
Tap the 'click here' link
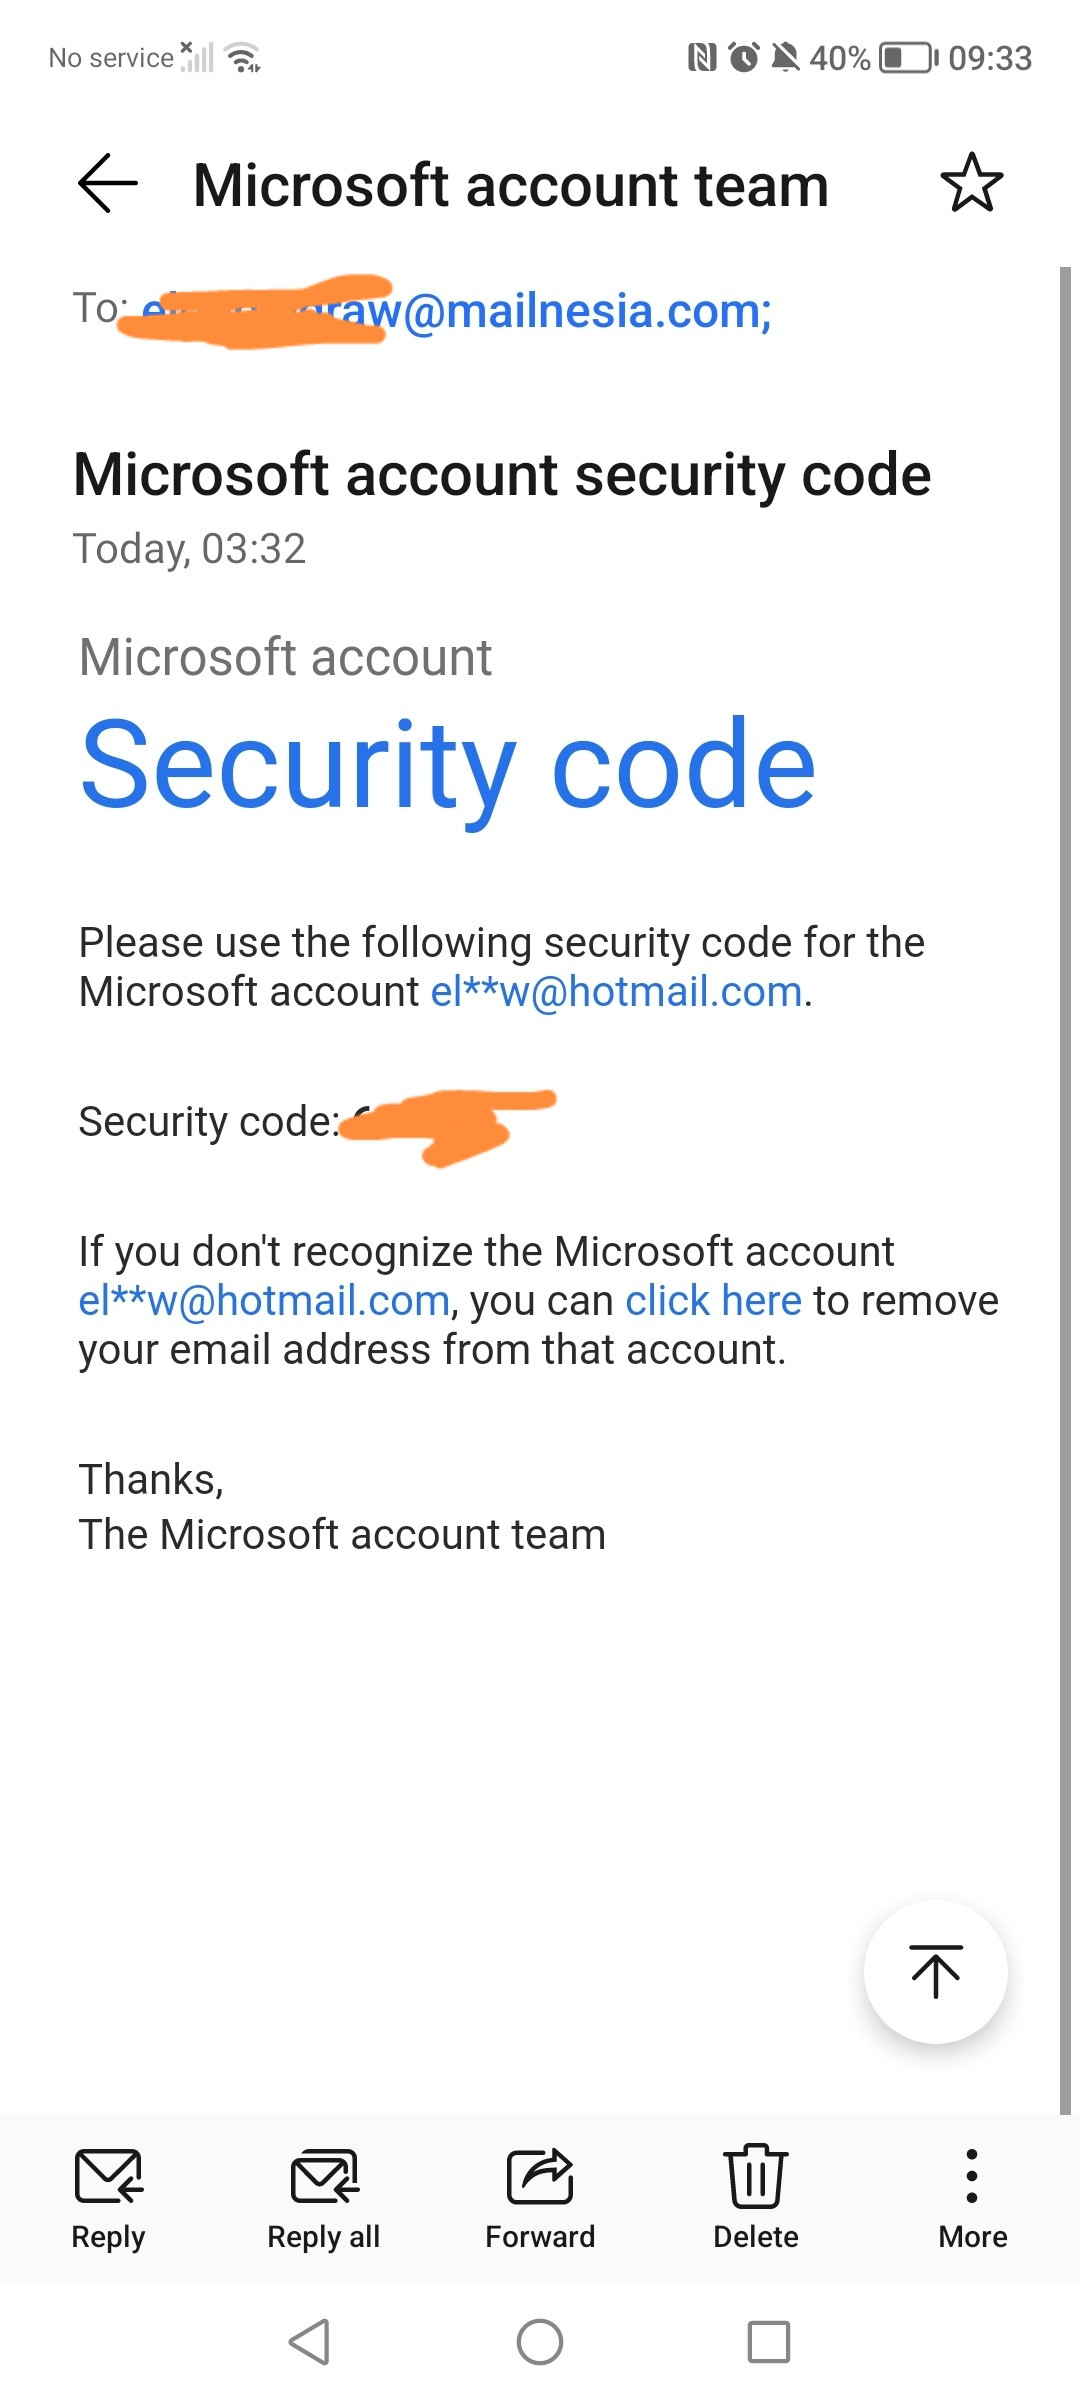[x=713, y=1301]
